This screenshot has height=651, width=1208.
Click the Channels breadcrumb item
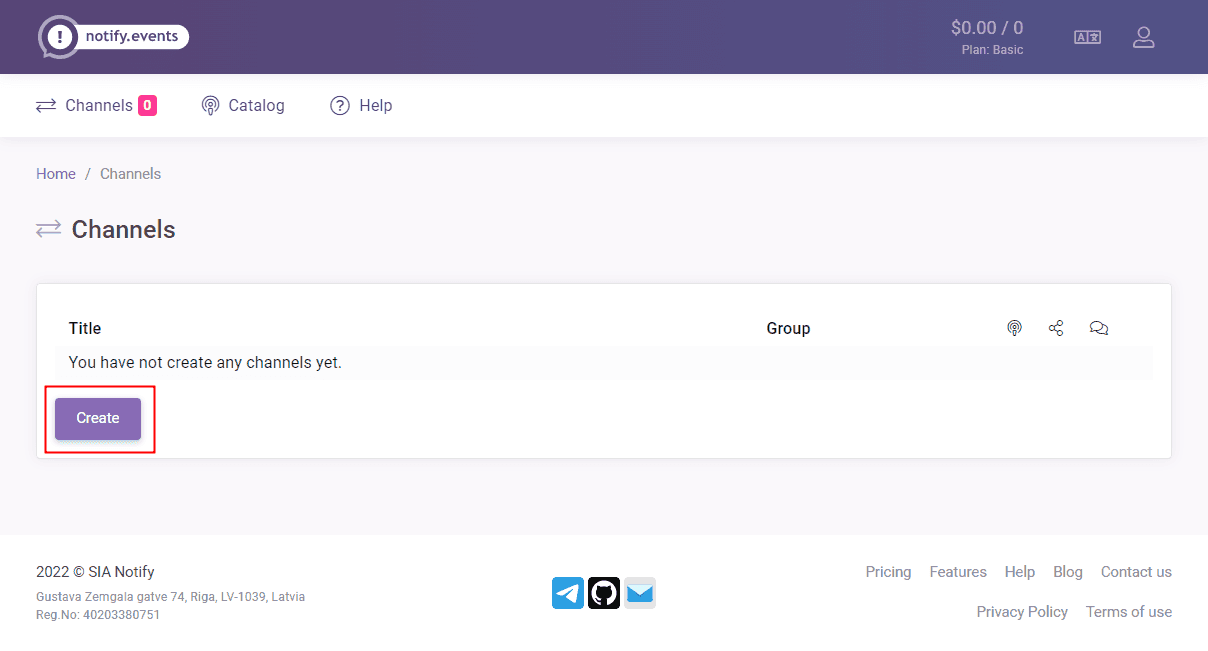tap(130, 174)
